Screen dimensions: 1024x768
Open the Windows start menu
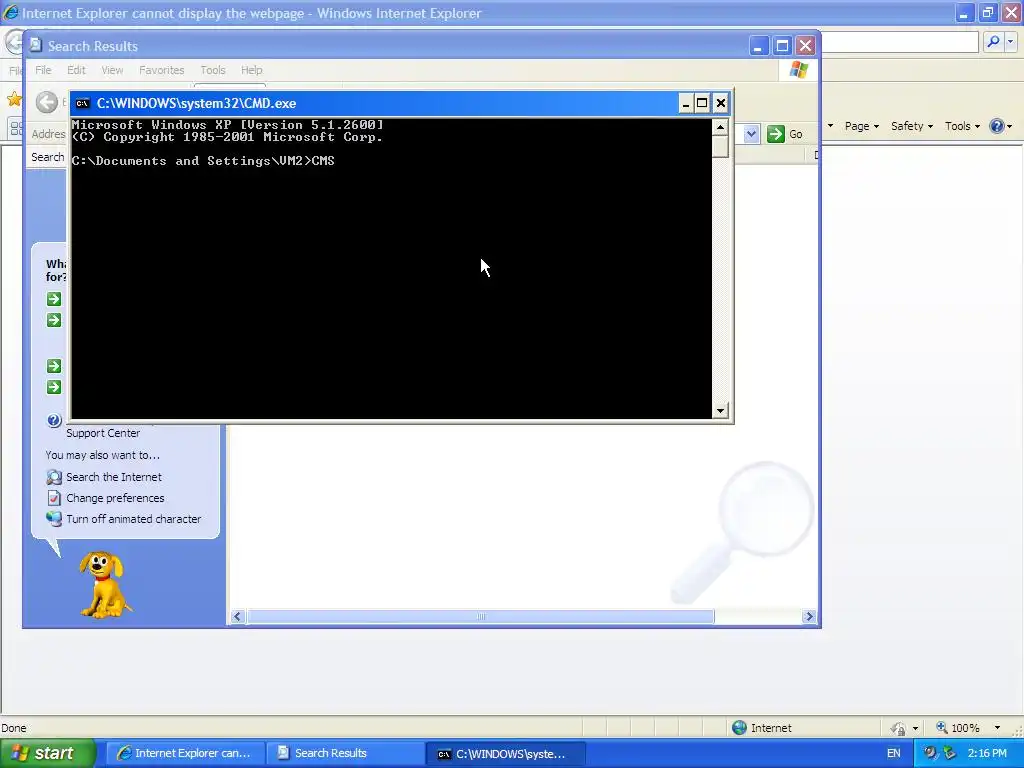[48, 753]
